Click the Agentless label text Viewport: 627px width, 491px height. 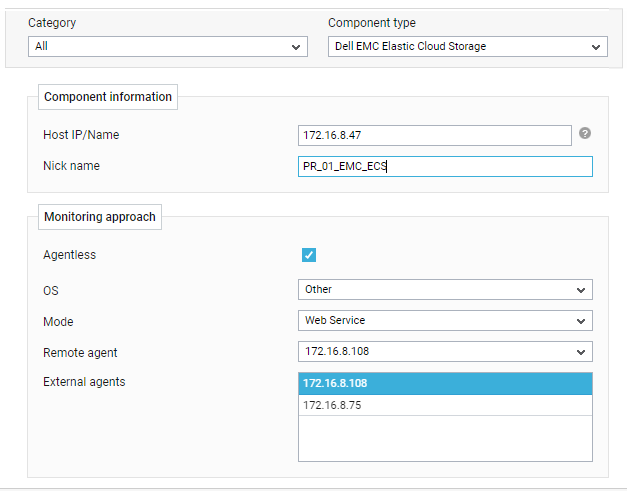pos(70,255)
